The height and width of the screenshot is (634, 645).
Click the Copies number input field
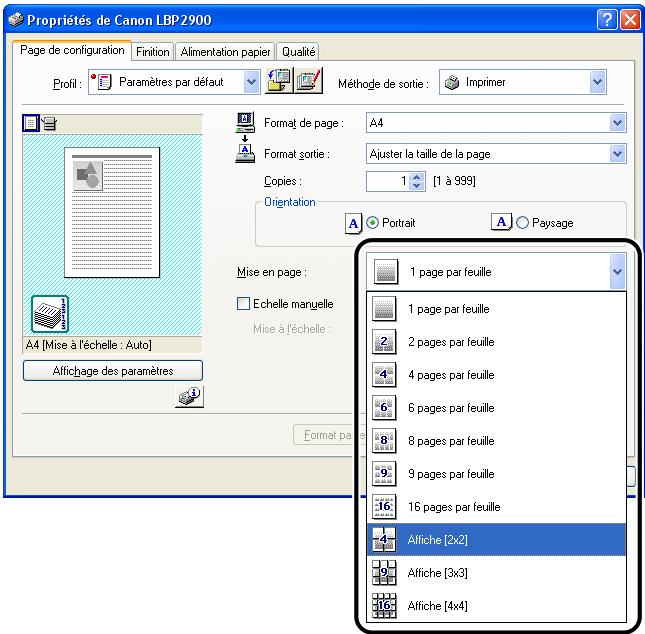click(388, 181)
